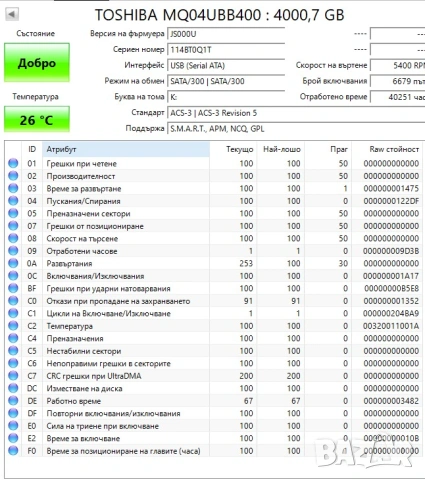
Task: Click the blue status orb for attribute 01
Action: [x=13, y=163]
